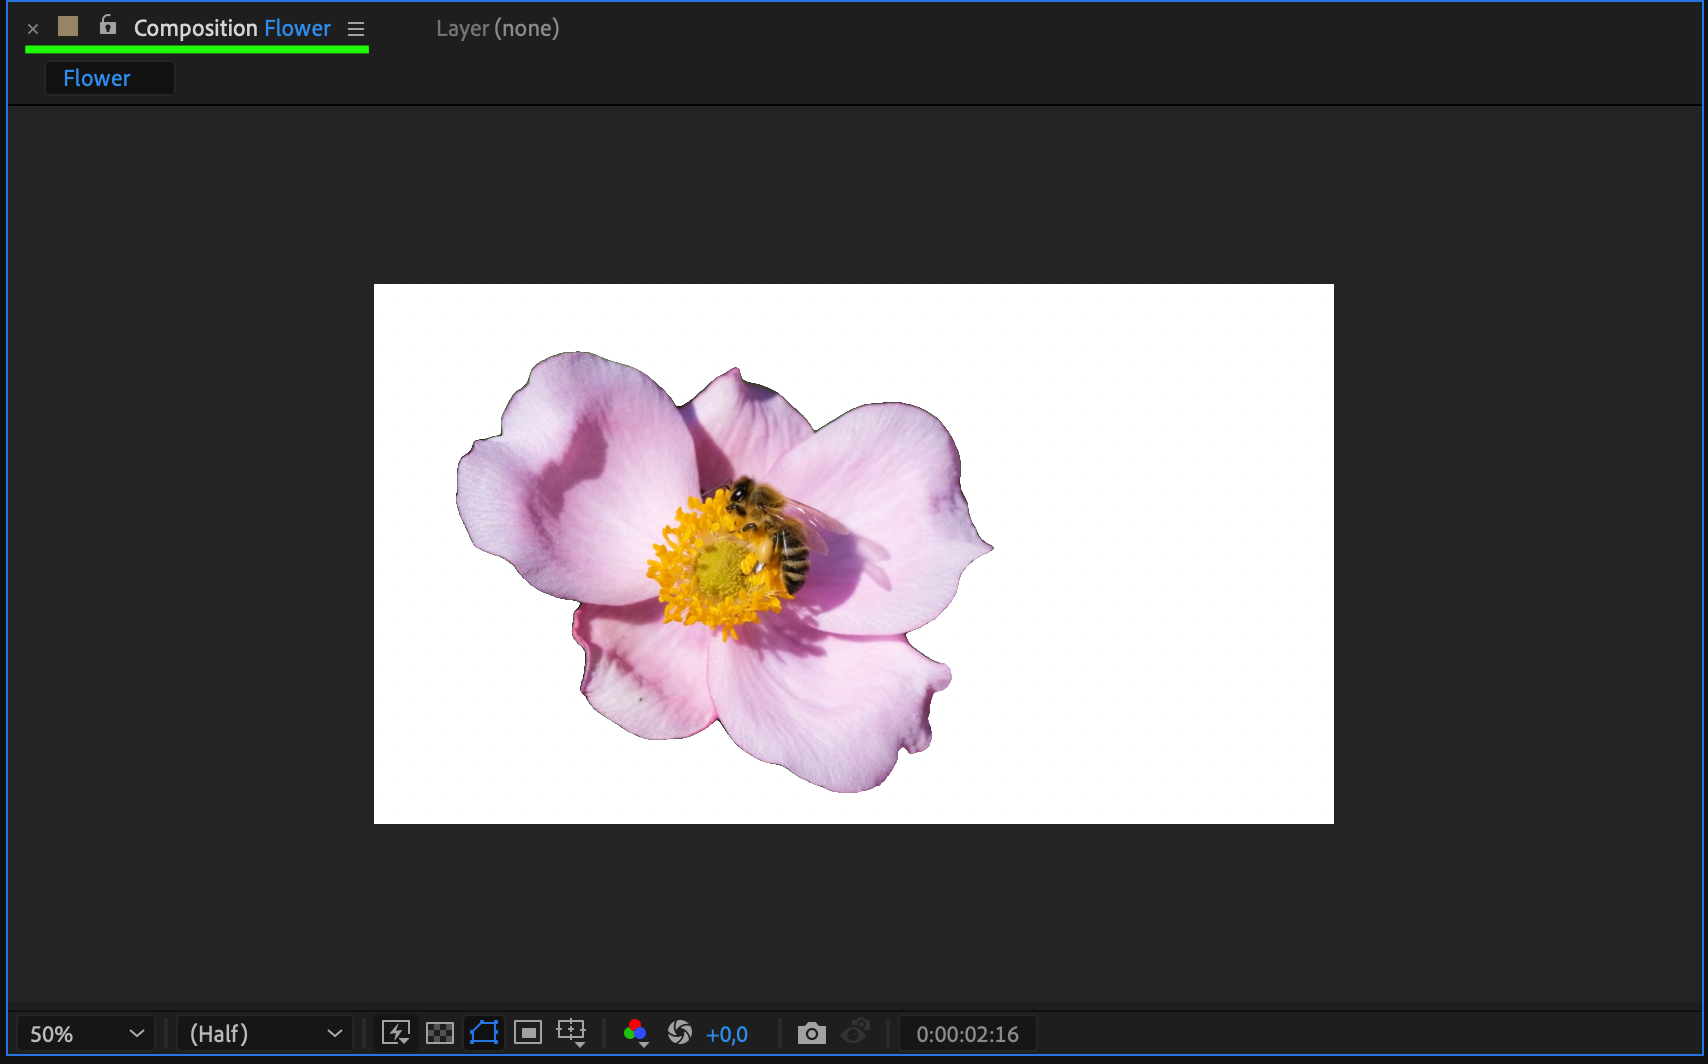
Task: Open the show channel color menu
Action: click(x=635, y=1033)
